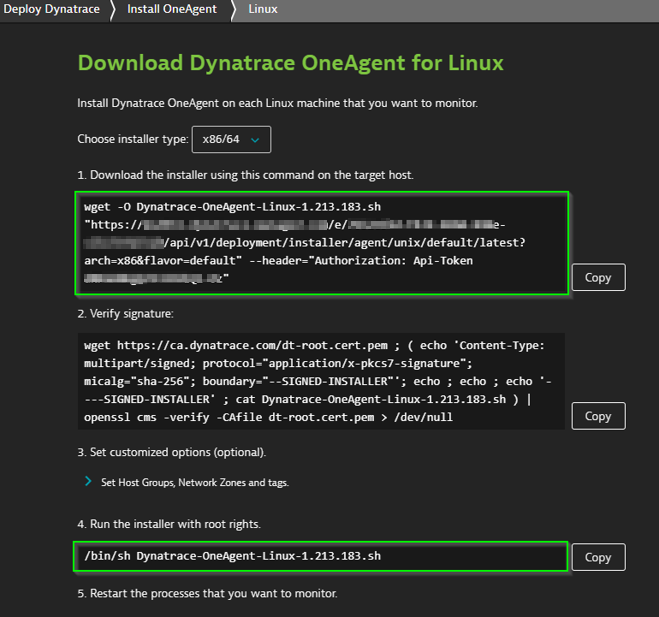The width and height of the screenshot is (659, 617).
Task: Click the step 2 Verify signature label
Action: [125, 314]
